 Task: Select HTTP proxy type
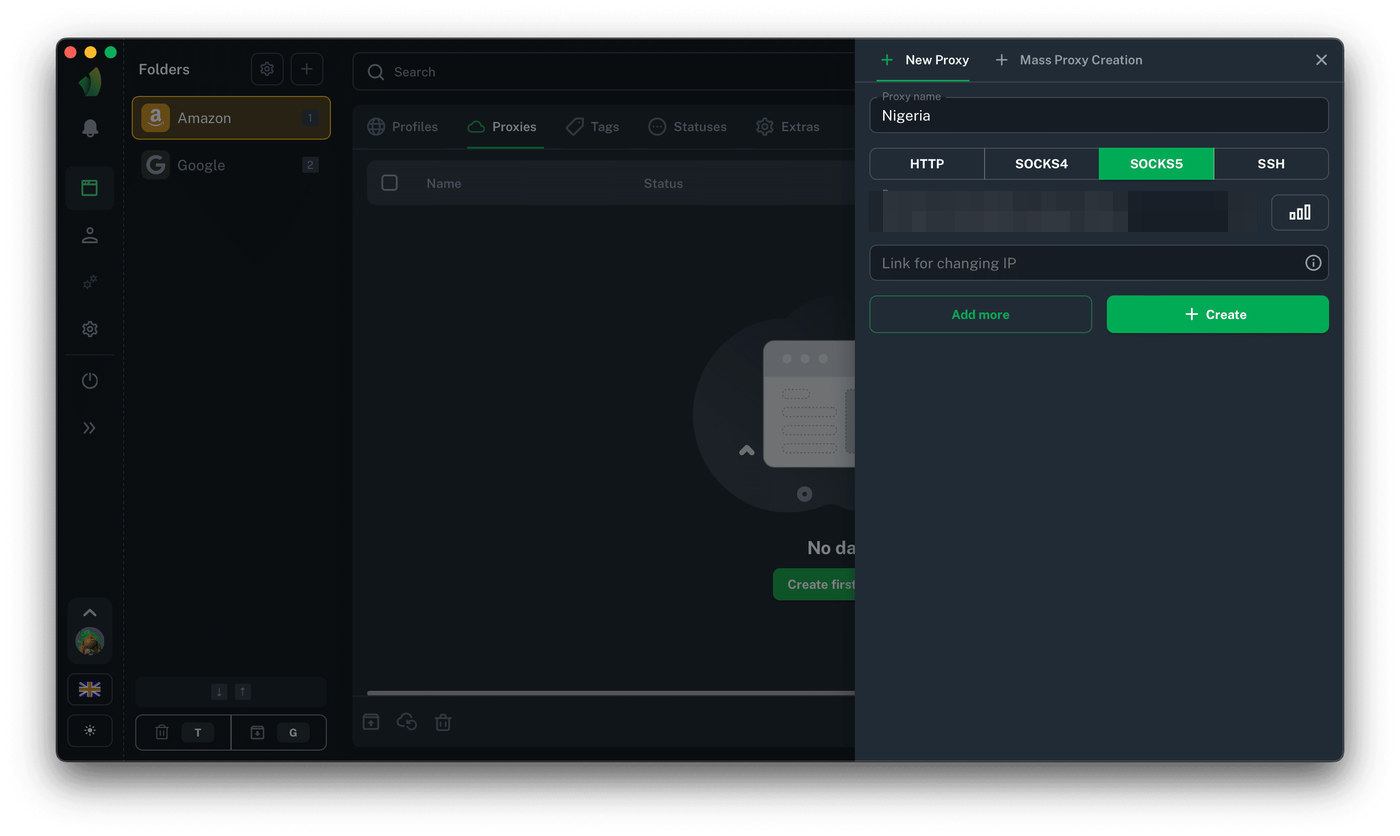click(927, 164)
